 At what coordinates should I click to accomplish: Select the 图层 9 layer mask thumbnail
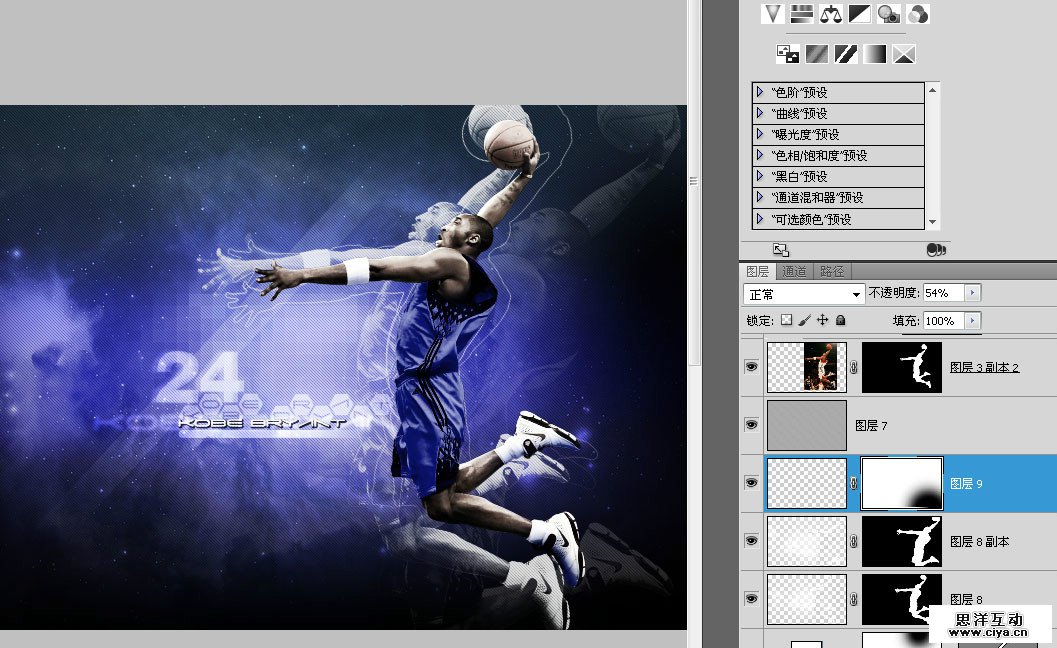click(x=902, y=483)
